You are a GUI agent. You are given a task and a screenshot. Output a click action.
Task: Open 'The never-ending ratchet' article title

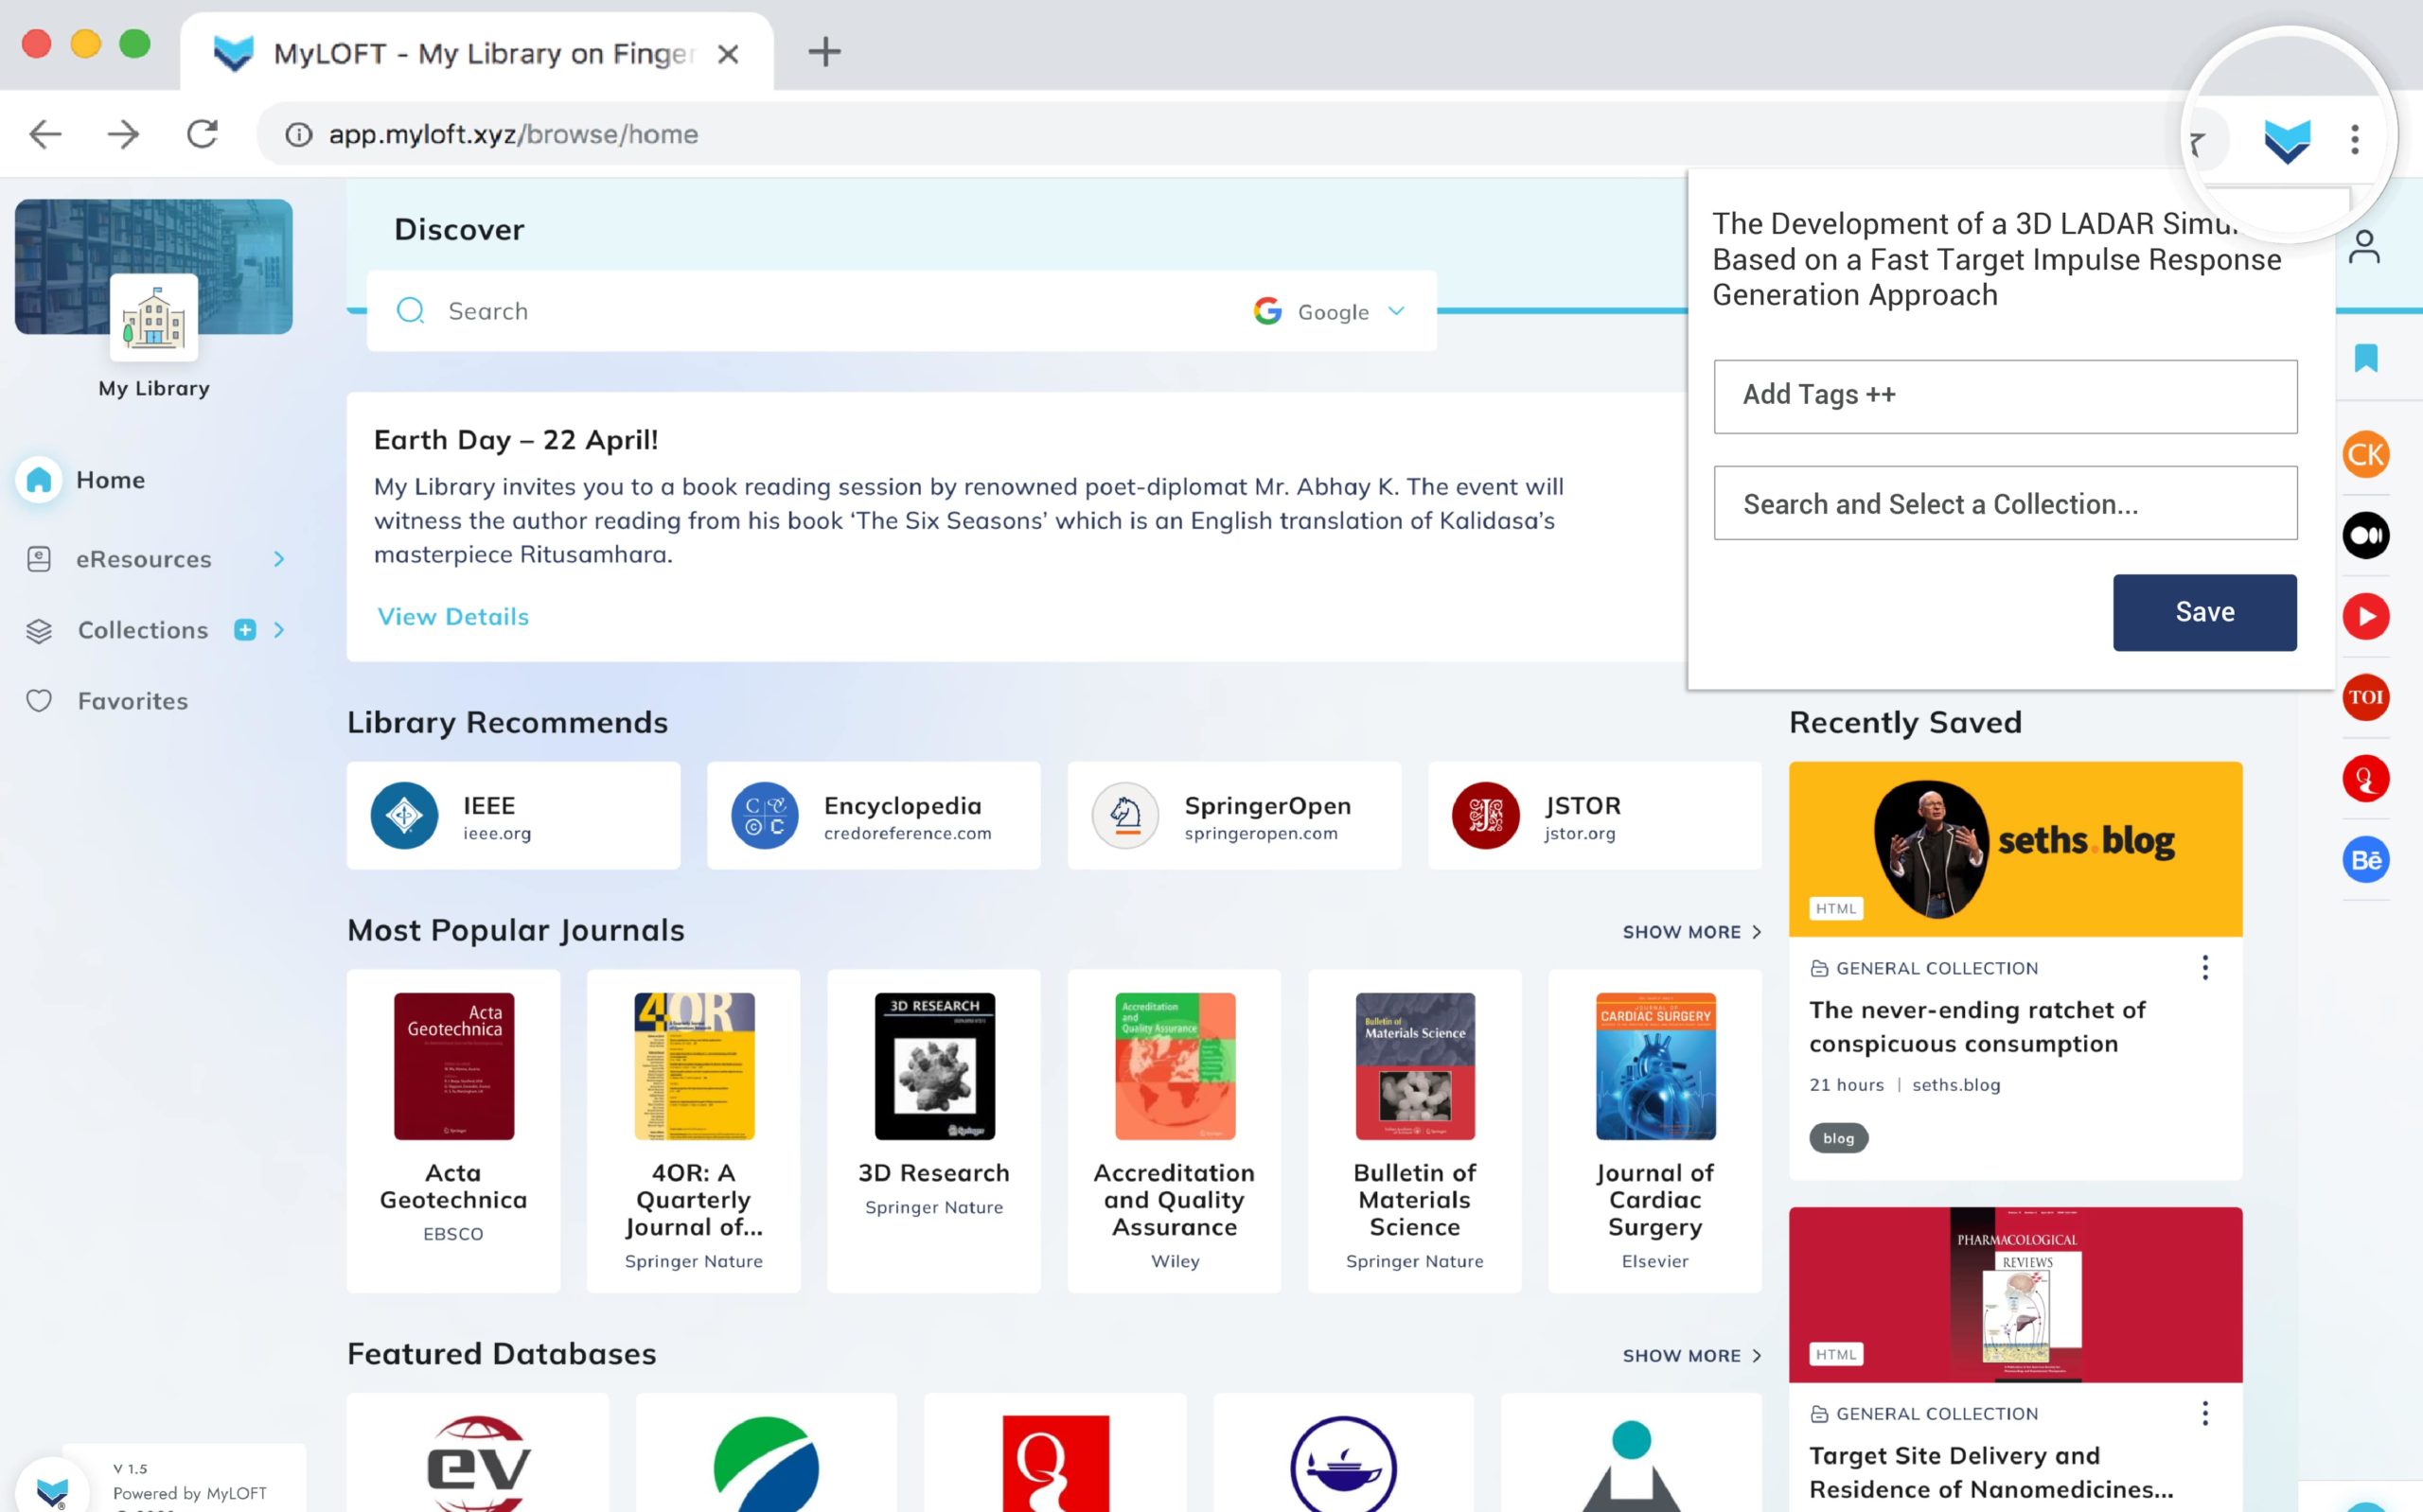[1977, 1027]
